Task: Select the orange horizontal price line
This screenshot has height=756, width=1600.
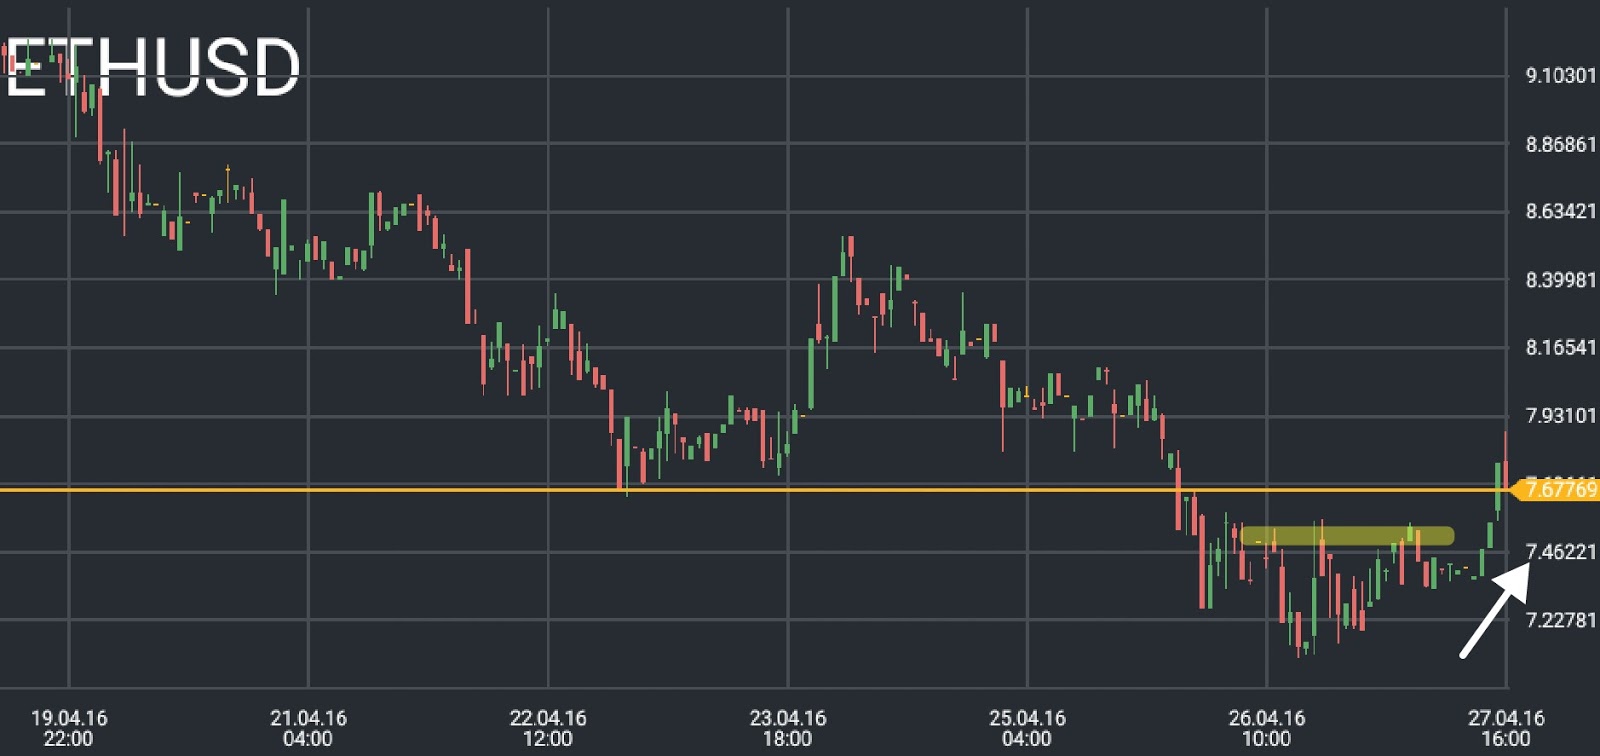Action: click(x=754, y=490)
